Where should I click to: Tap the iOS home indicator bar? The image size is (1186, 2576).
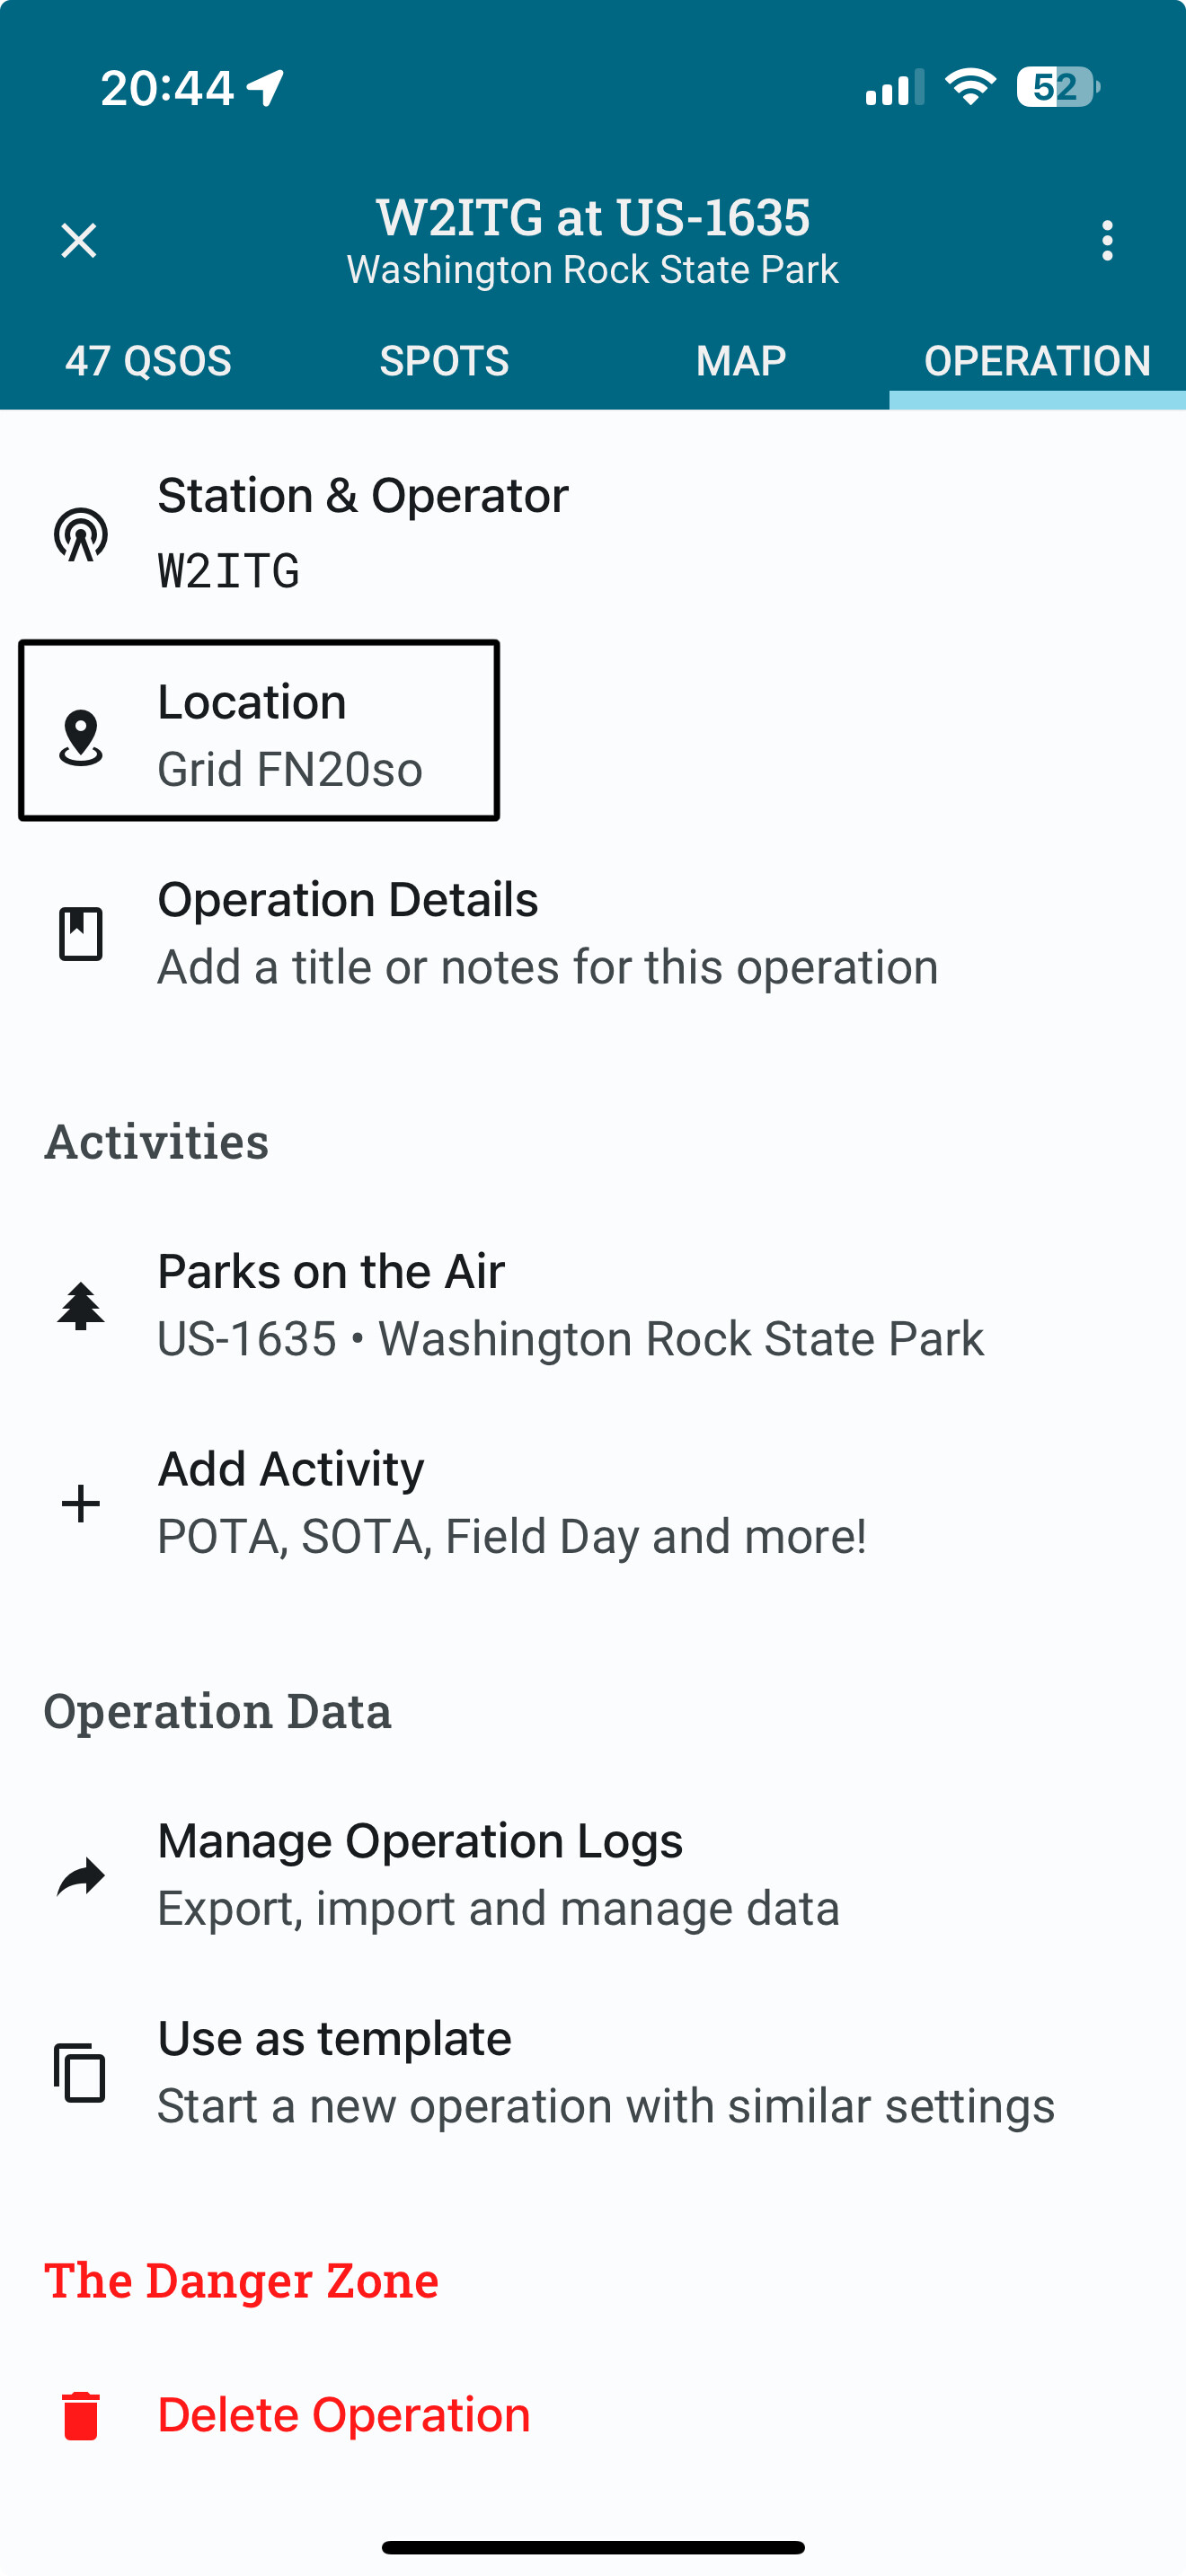(593, 2547)
